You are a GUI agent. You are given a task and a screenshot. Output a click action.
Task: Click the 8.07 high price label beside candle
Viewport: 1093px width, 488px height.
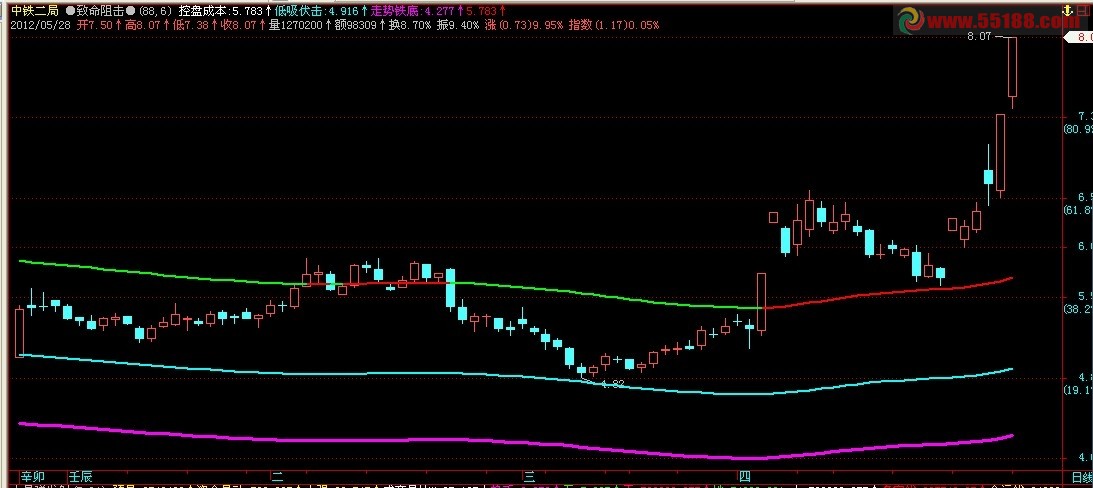click(979, 36)
